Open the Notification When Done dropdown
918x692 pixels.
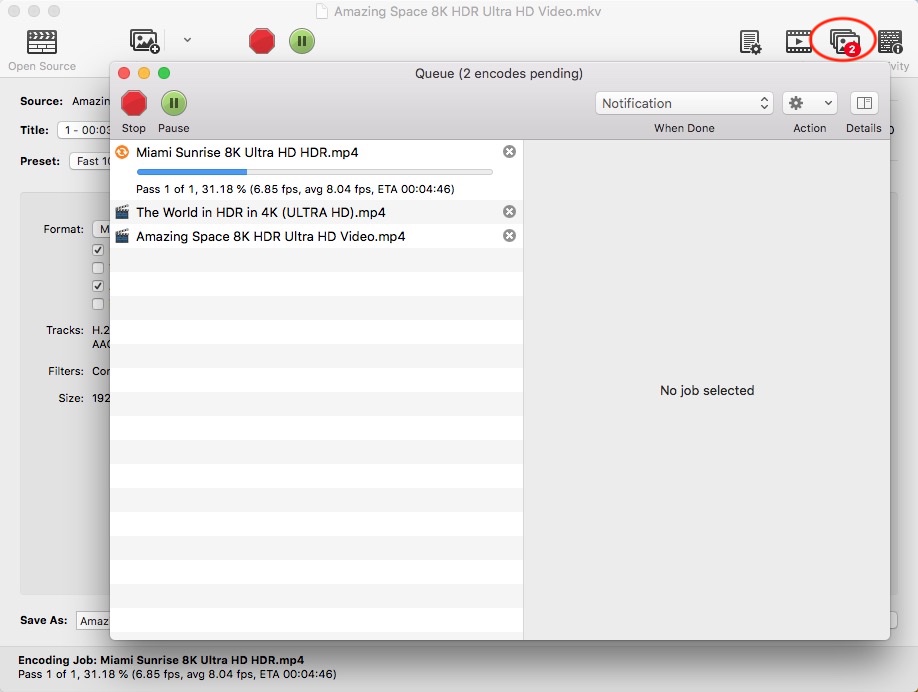click(x=684, y=103)
